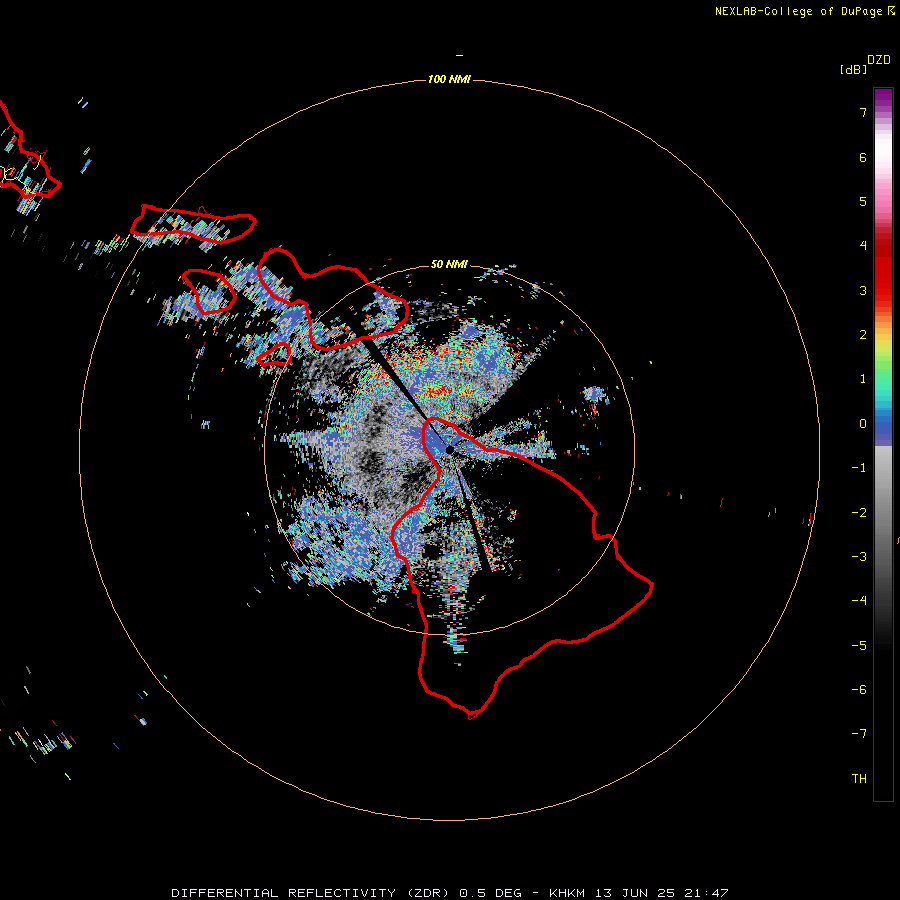Image resolution: width=900 pixels, height=900 pixels.
Task: Click the DZD legend title
Action: [879, 60]
